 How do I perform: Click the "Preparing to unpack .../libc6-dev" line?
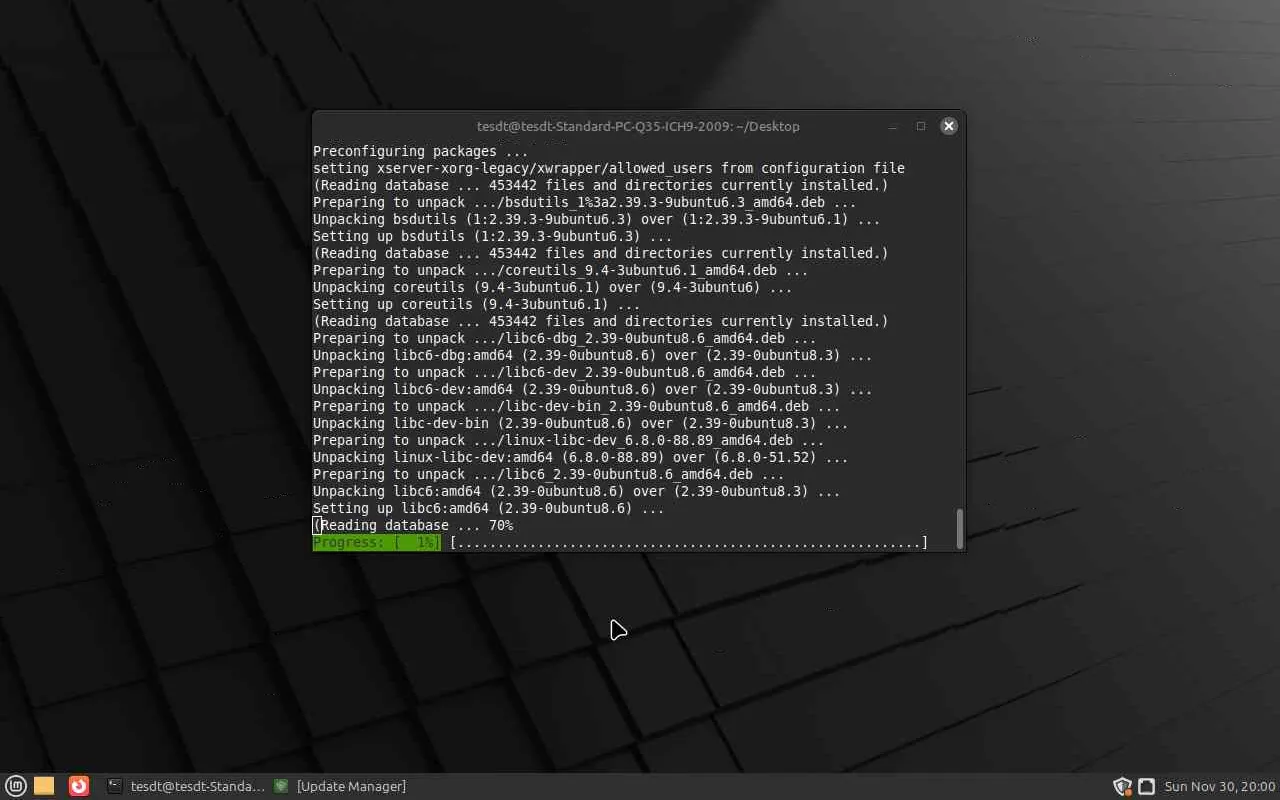tap(565, 372)
